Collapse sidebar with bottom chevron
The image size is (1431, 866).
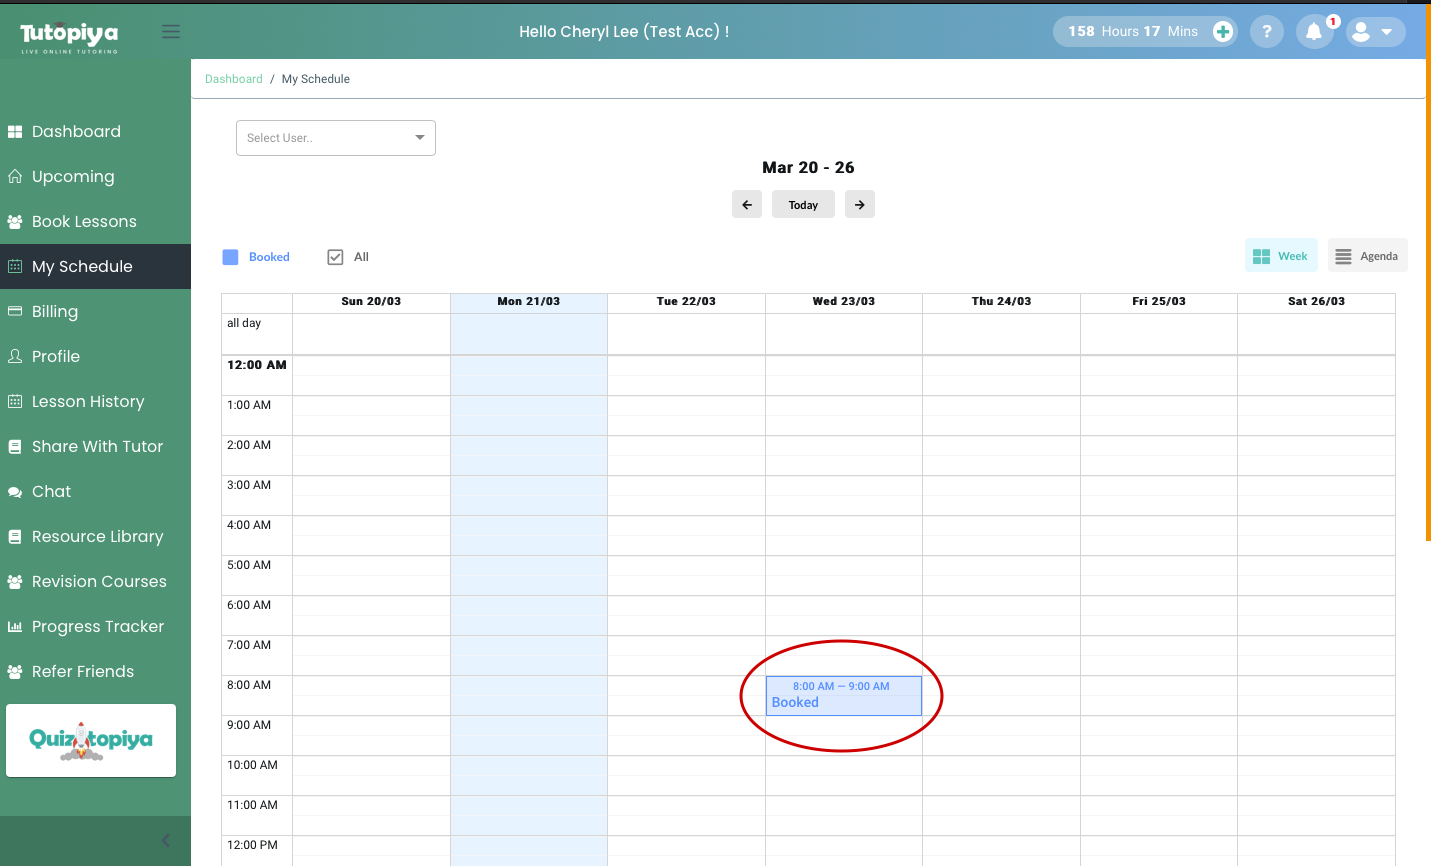[166, 840]
